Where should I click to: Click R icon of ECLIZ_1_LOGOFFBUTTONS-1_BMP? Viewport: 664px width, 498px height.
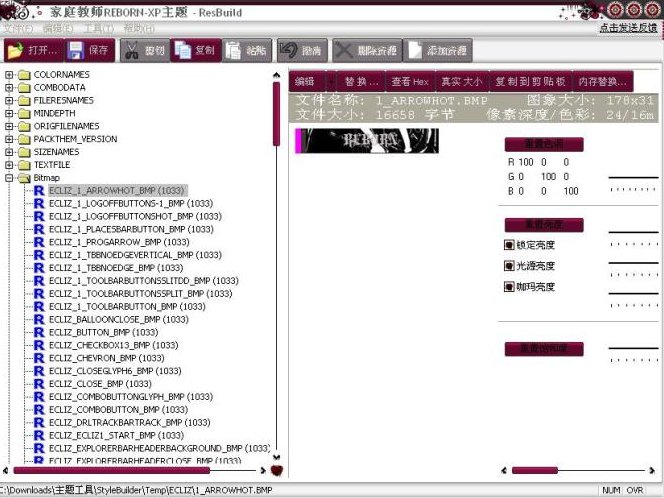click(x=39, y=204)
